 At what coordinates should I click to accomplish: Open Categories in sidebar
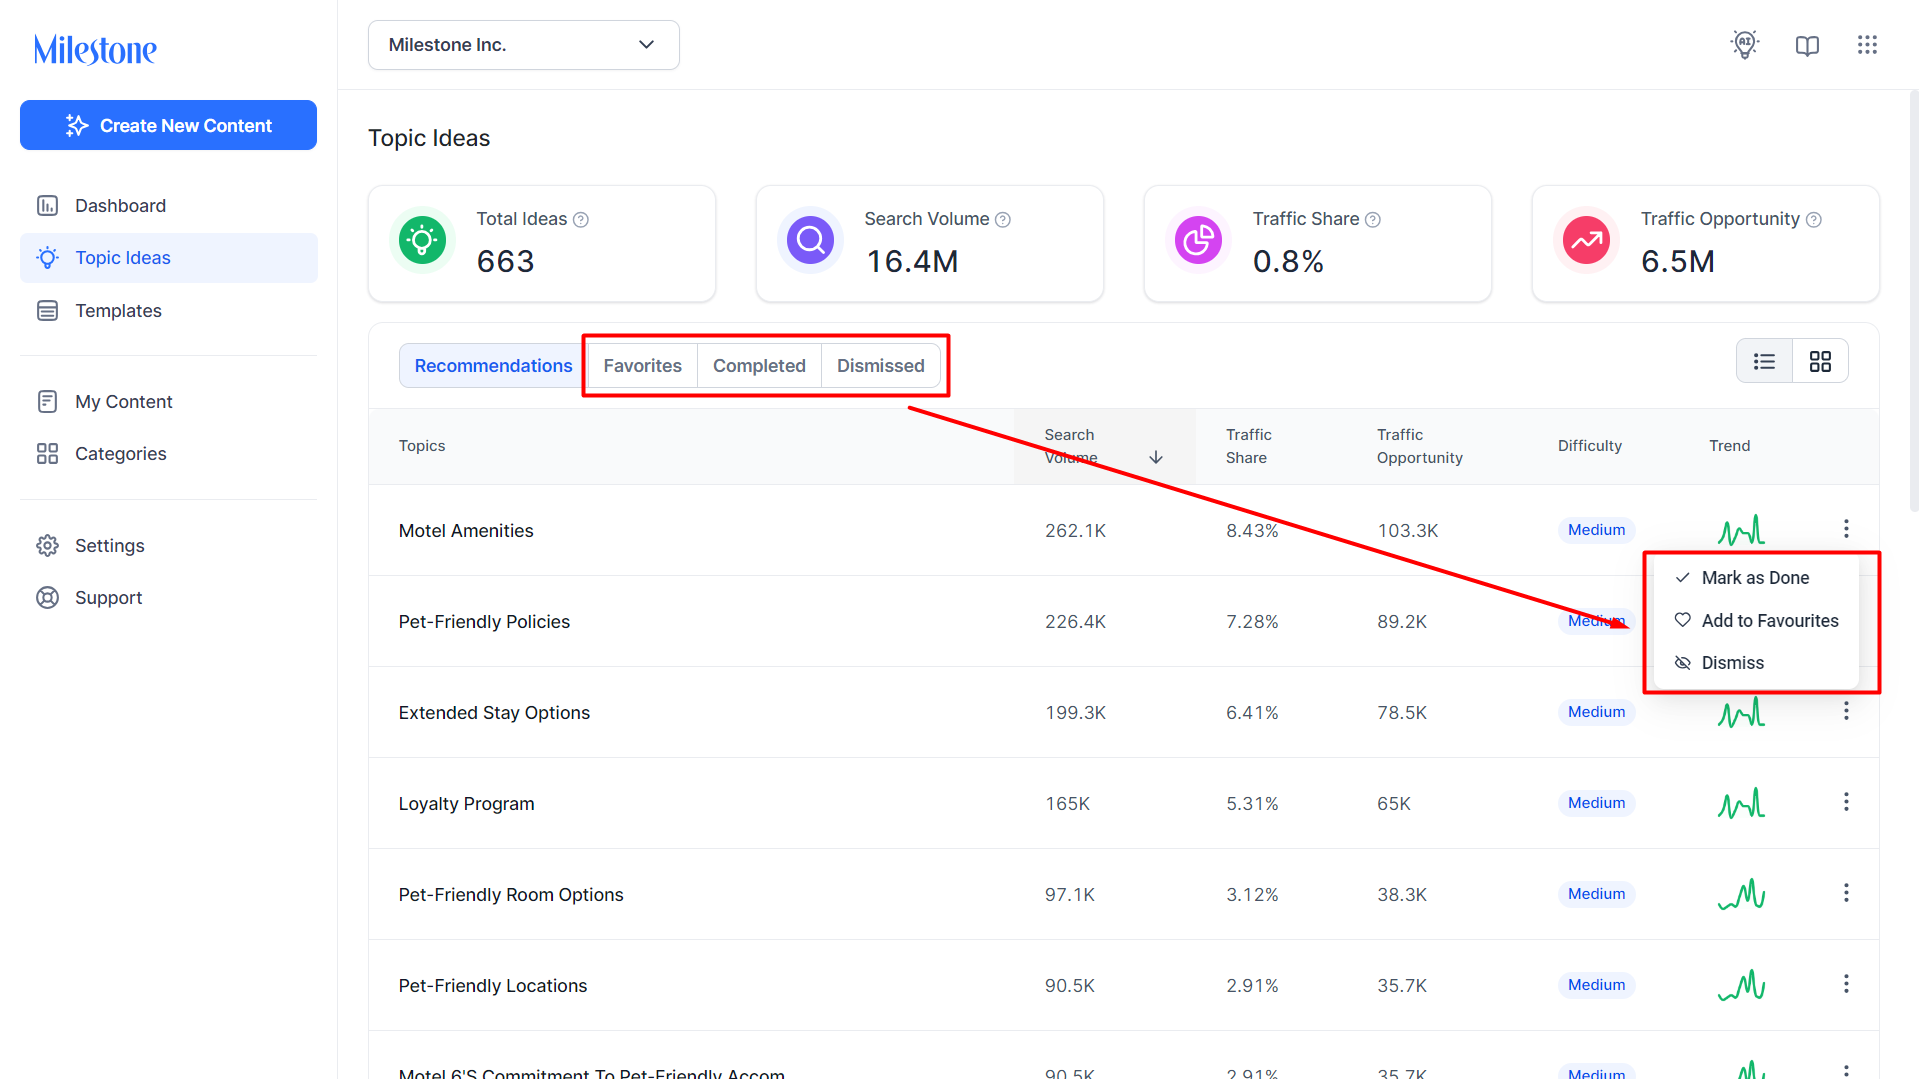click(x=168, y=454)
